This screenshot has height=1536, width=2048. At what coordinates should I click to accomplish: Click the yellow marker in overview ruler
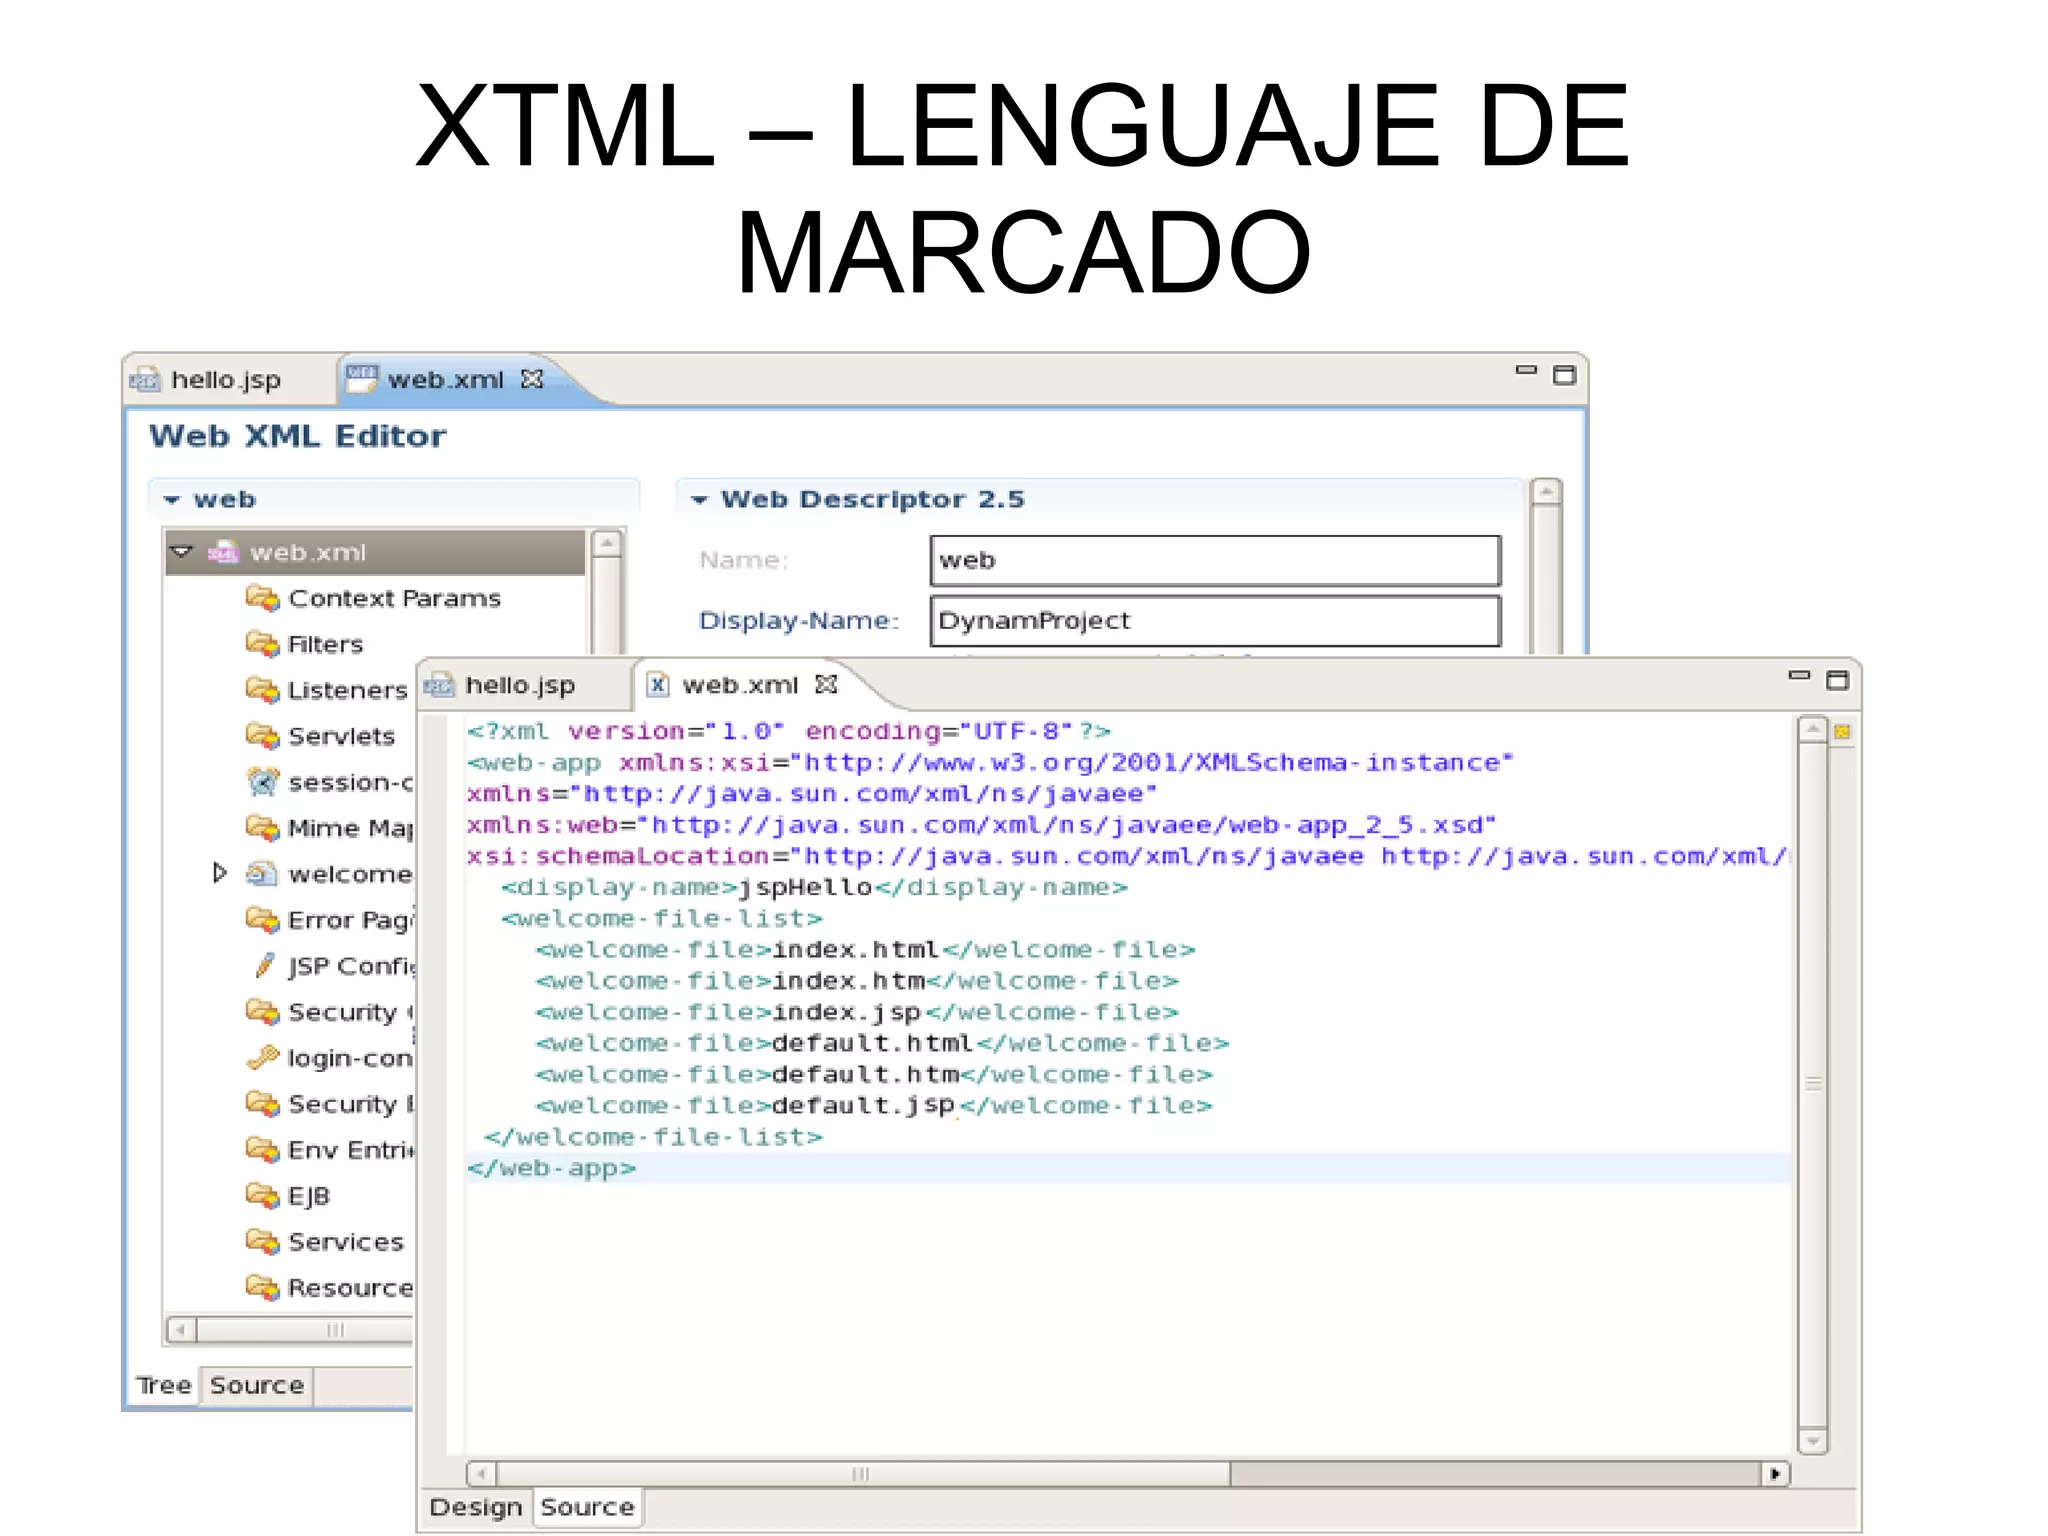[x=1842, y=732]
